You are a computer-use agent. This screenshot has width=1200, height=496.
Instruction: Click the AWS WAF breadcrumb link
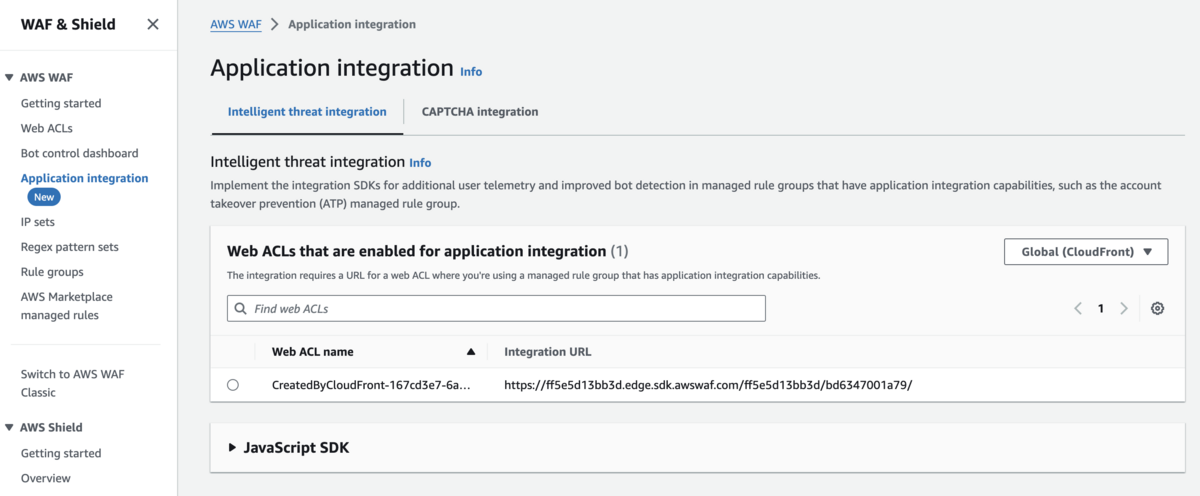236,24
